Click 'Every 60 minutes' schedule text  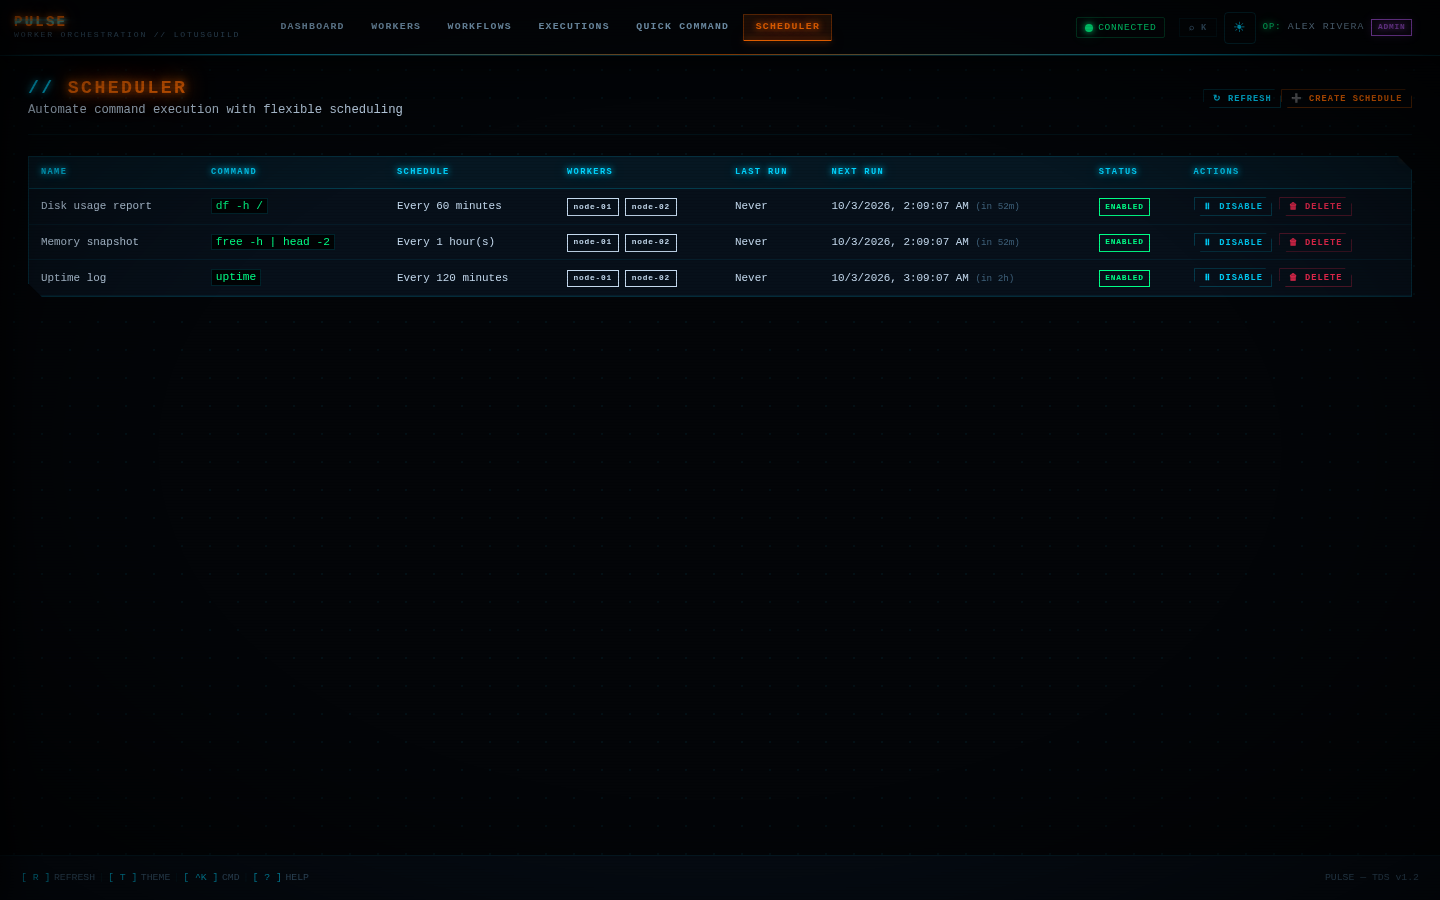(449, 206)
